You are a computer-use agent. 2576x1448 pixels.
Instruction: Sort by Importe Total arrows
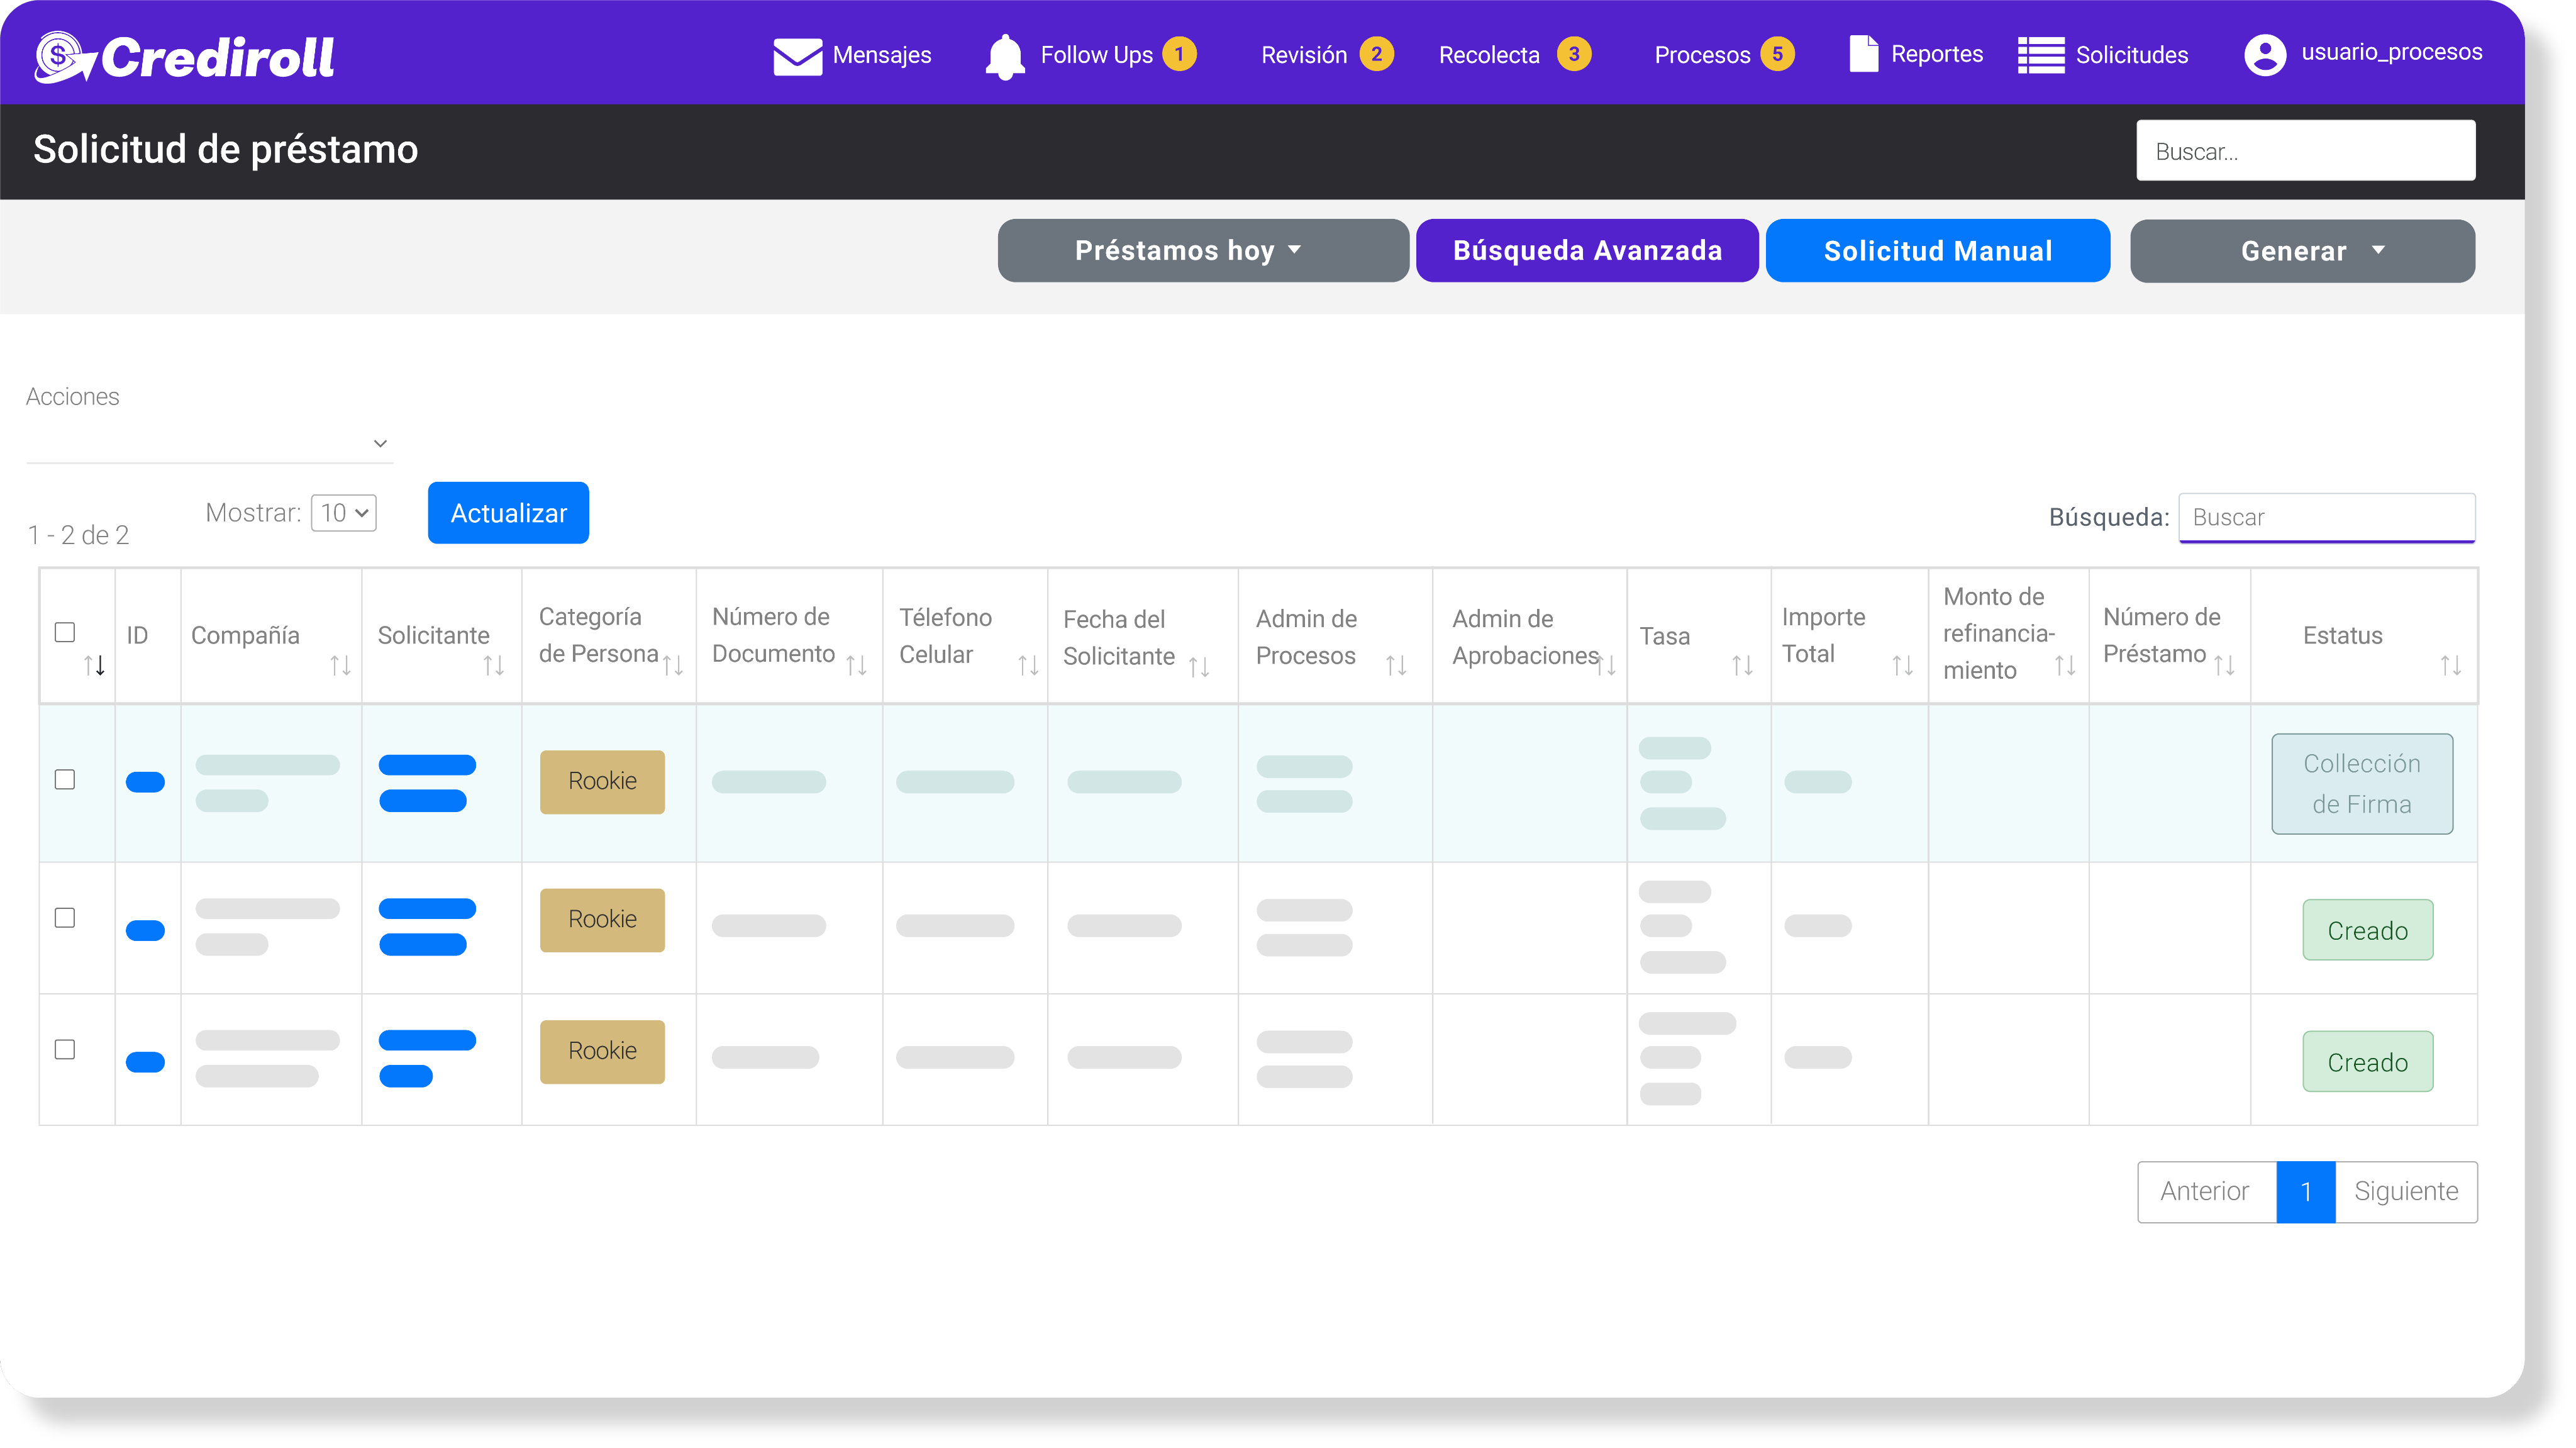tap(1902, 666)
